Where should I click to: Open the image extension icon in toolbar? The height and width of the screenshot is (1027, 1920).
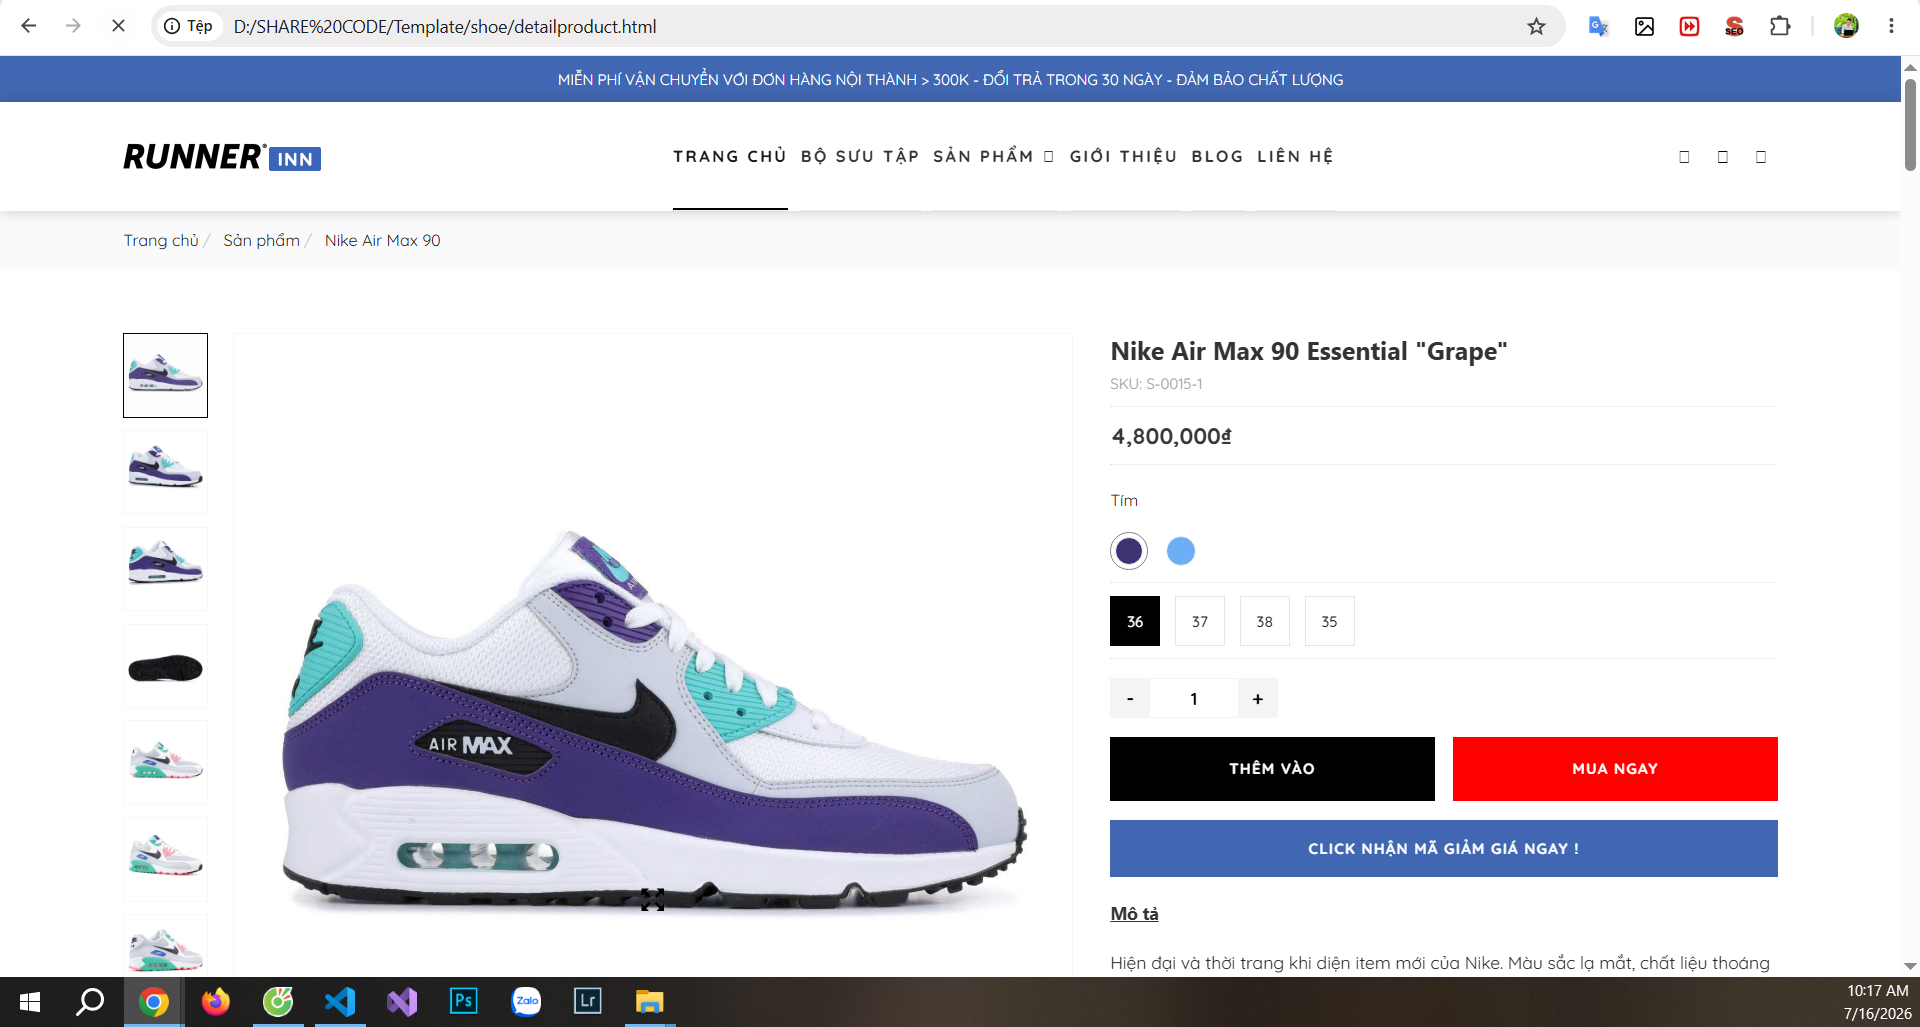[1644, 26]
